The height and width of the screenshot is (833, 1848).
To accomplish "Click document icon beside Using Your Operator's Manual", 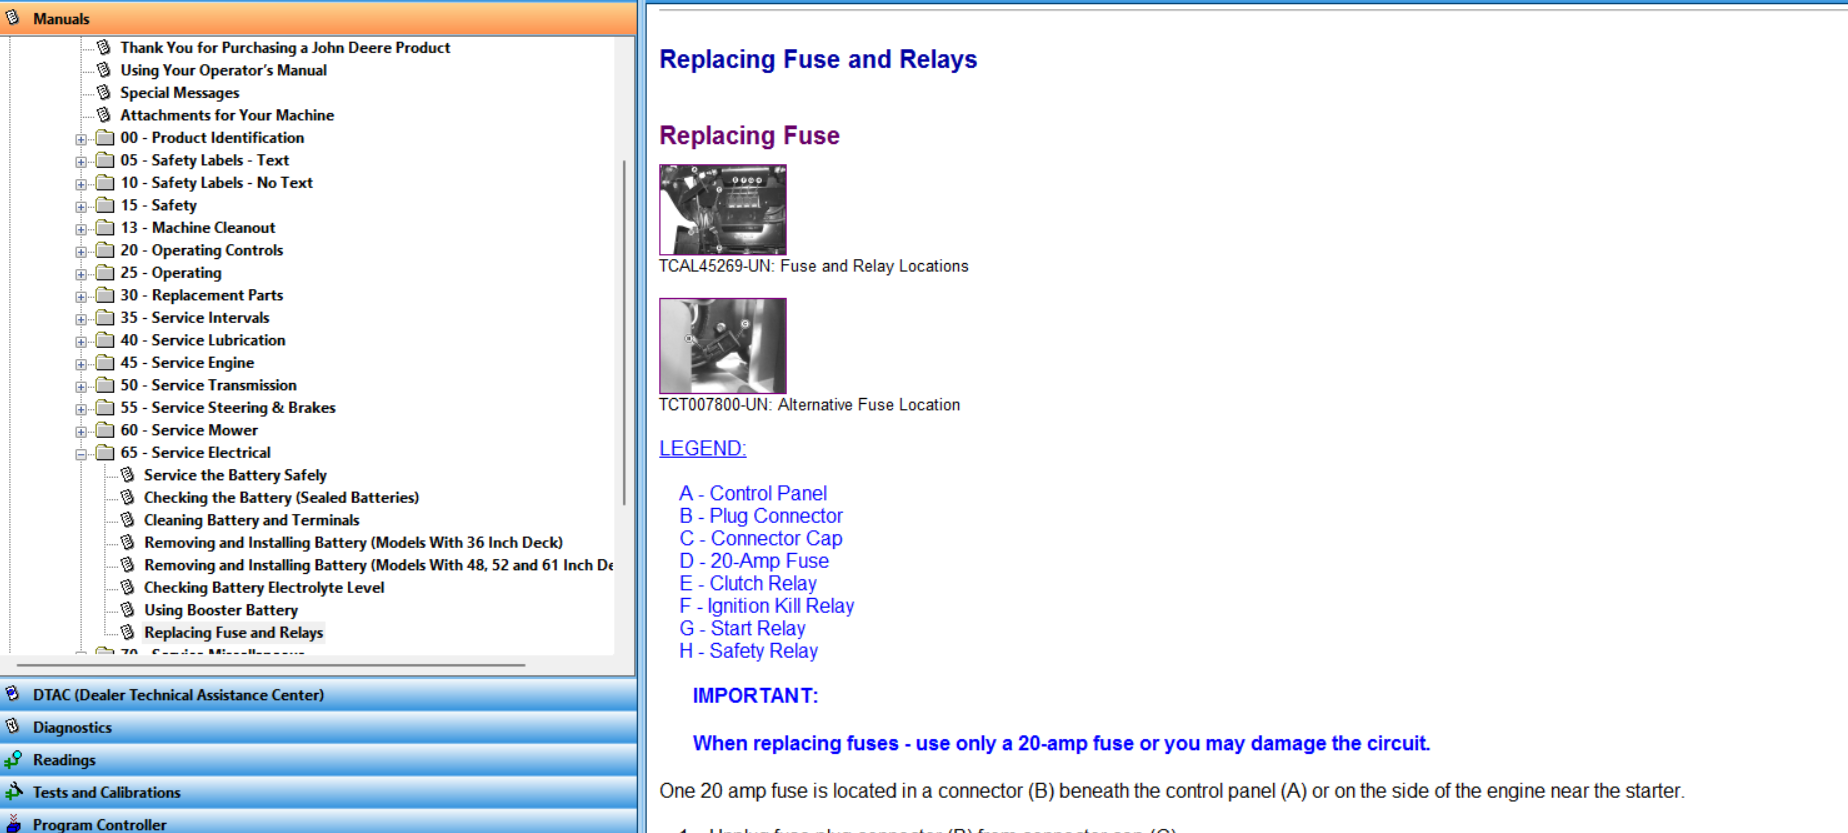I will 104,70.
